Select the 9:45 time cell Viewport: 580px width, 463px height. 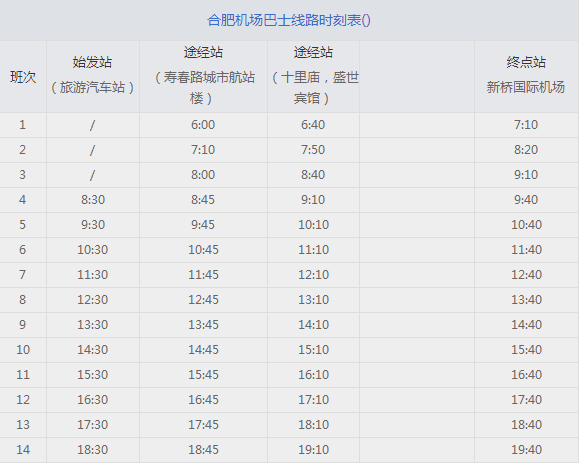coord(203,225)
